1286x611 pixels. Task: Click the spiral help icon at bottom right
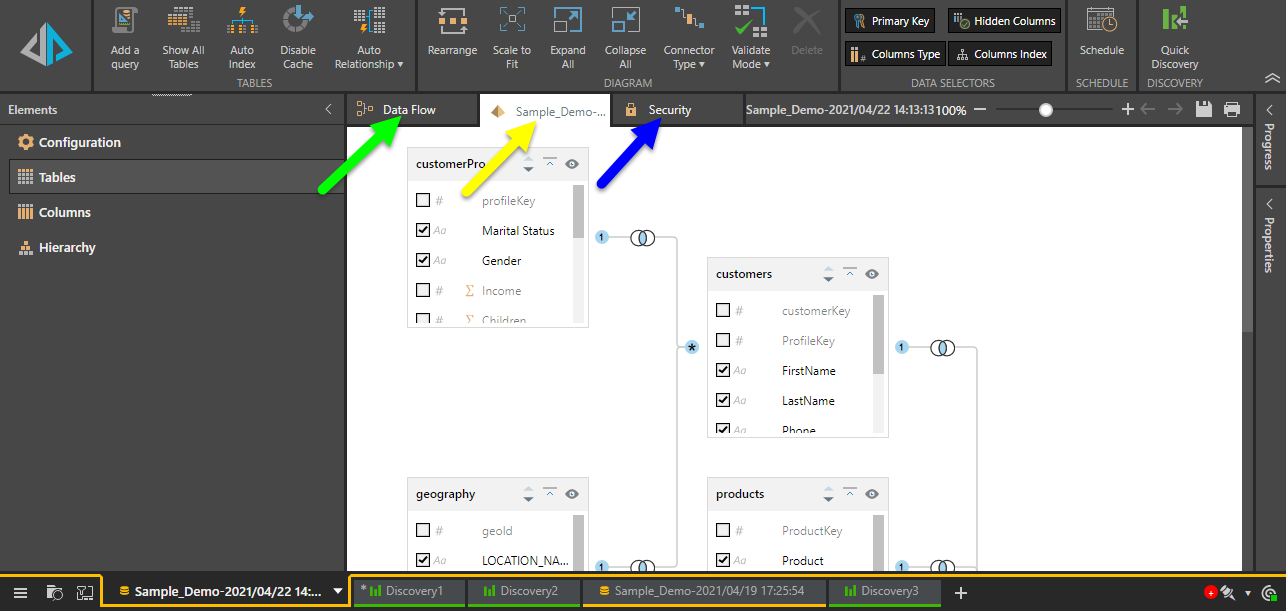point(1269,592)
